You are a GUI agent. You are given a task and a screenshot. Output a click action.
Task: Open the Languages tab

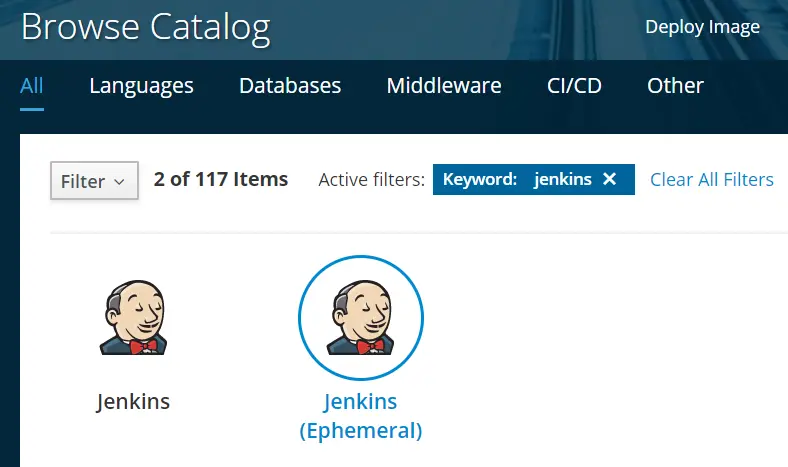pyautogui.click(x=141, y=85)
